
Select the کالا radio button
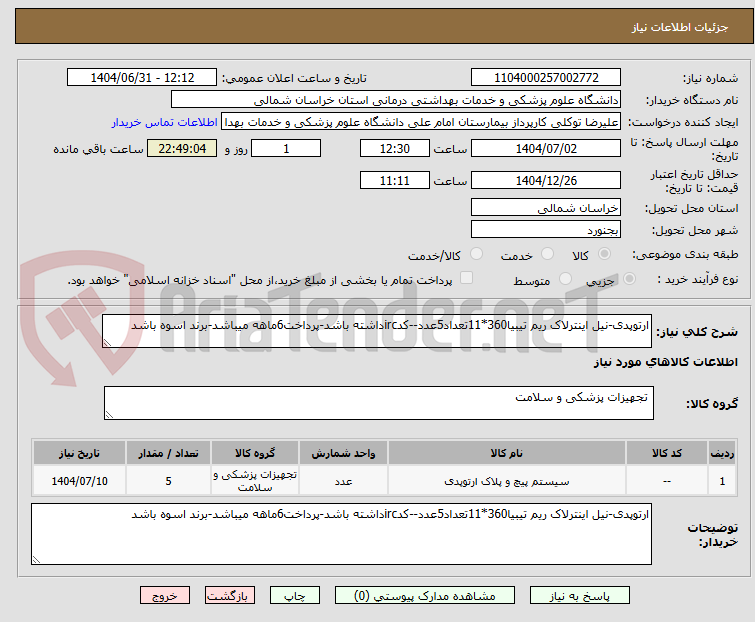coord(604,254)
